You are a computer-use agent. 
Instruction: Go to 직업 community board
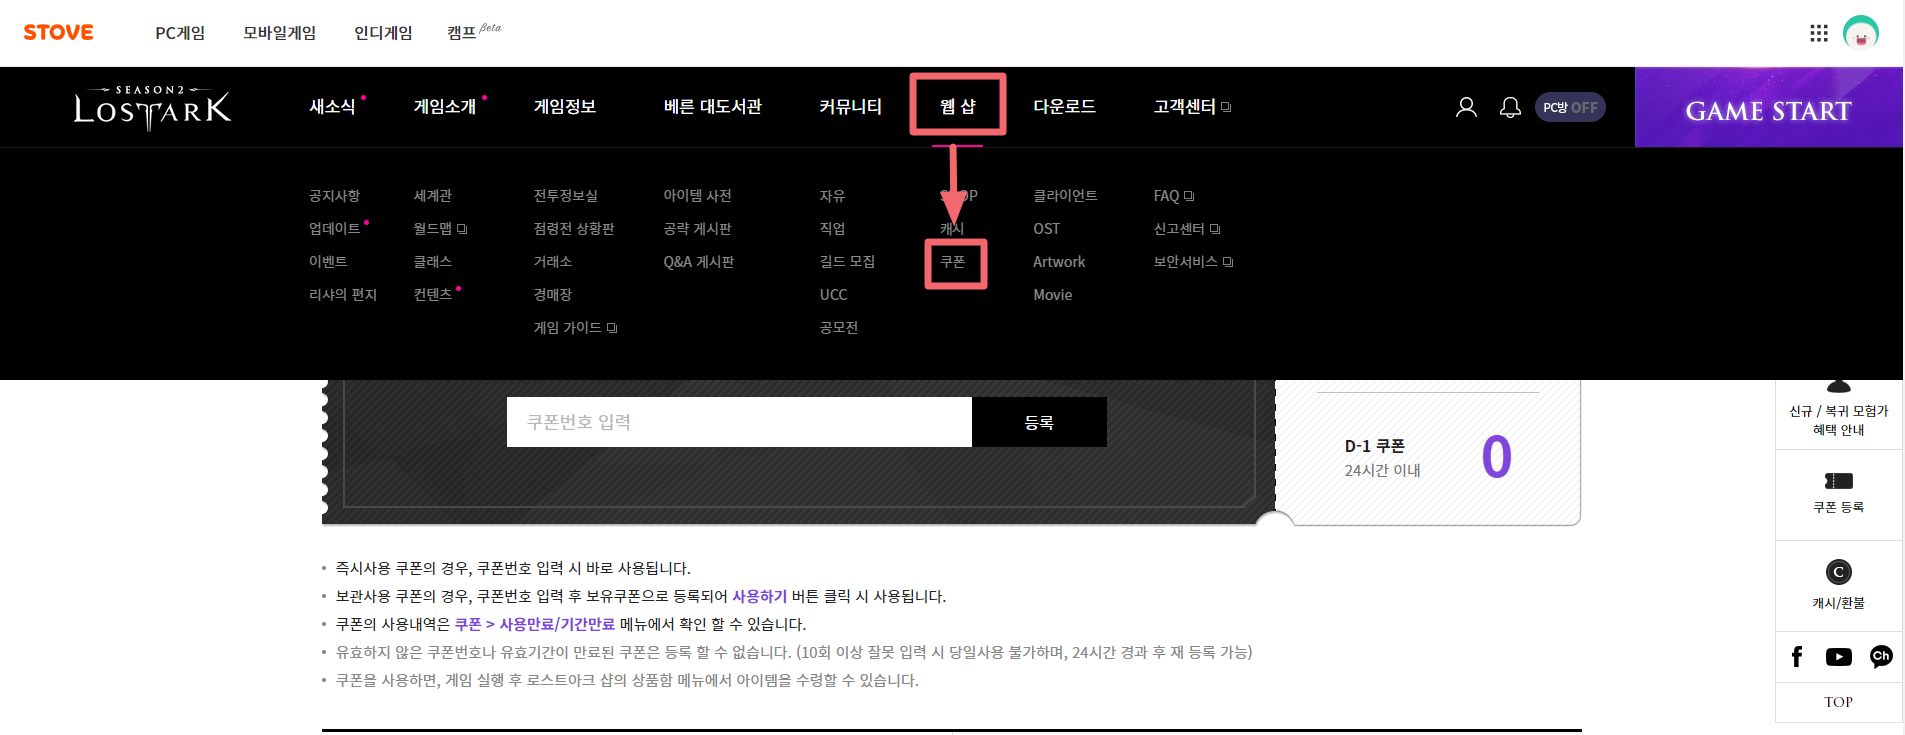(832, 229)
